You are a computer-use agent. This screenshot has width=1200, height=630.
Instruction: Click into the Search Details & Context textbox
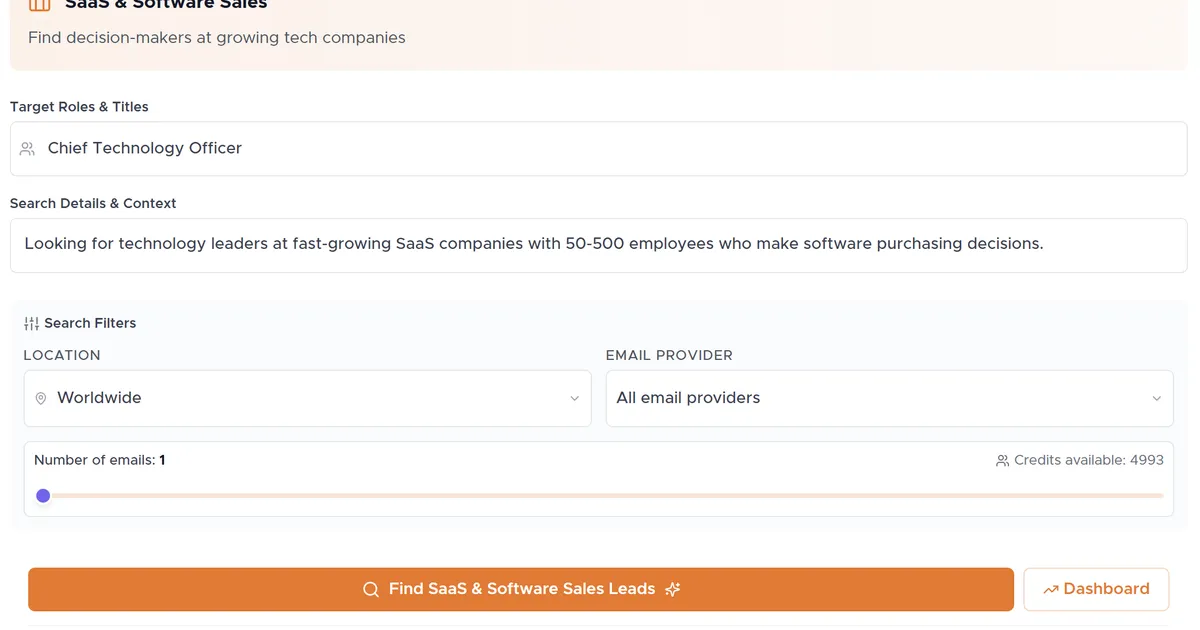point(600,244)
